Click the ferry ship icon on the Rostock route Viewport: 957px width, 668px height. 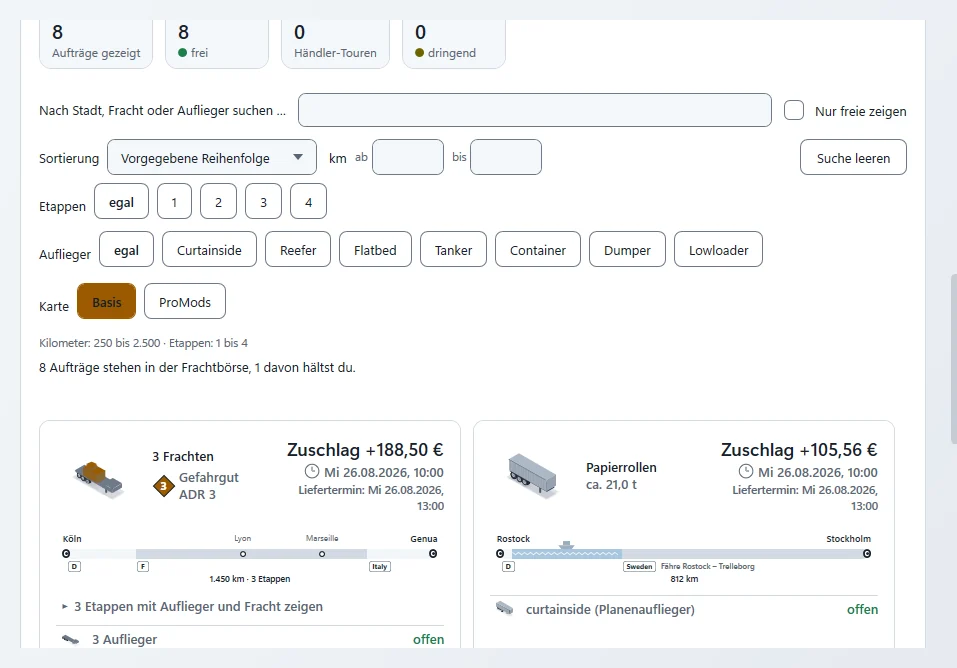click(x=566, y=545)
